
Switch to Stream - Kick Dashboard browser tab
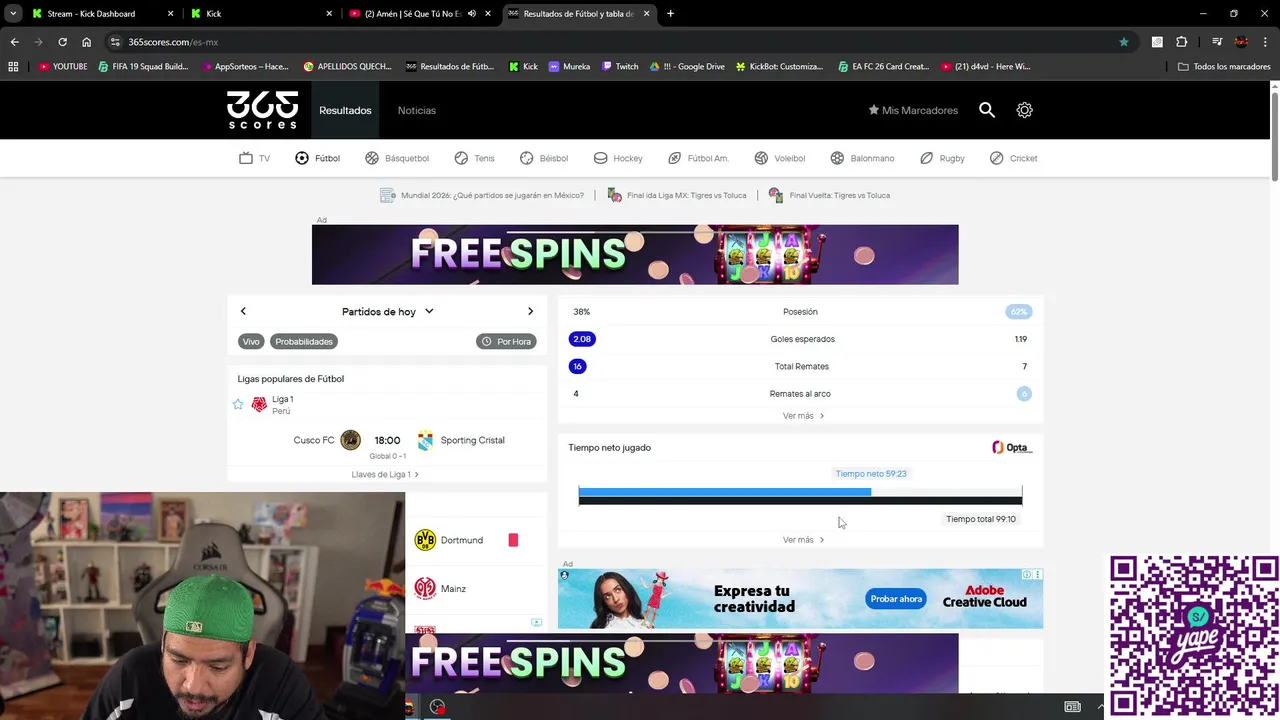(x=100, y=14)
